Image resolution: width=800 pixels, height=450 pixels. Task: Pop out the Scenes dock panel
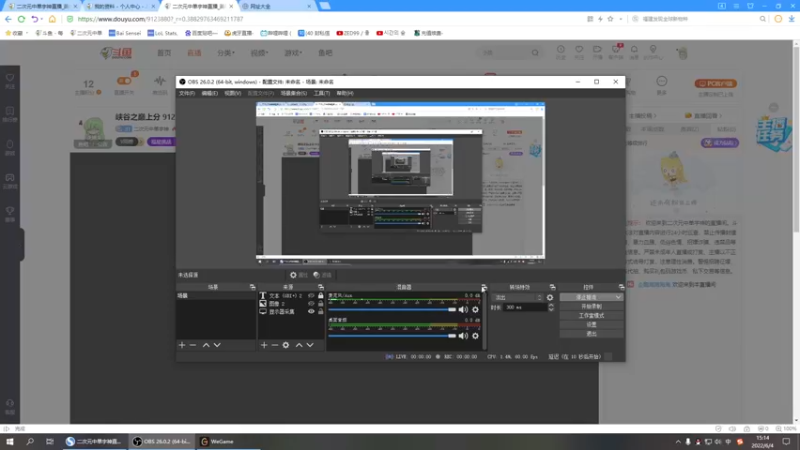pyautogui.click(x=252, y=287)
